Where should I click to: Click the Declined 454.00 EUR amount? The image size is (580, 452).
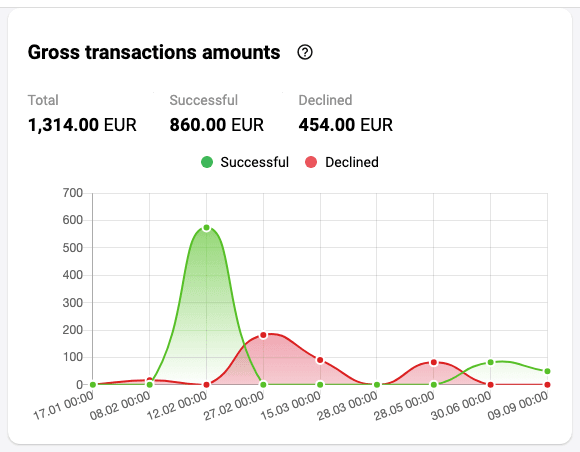point(345,125)
